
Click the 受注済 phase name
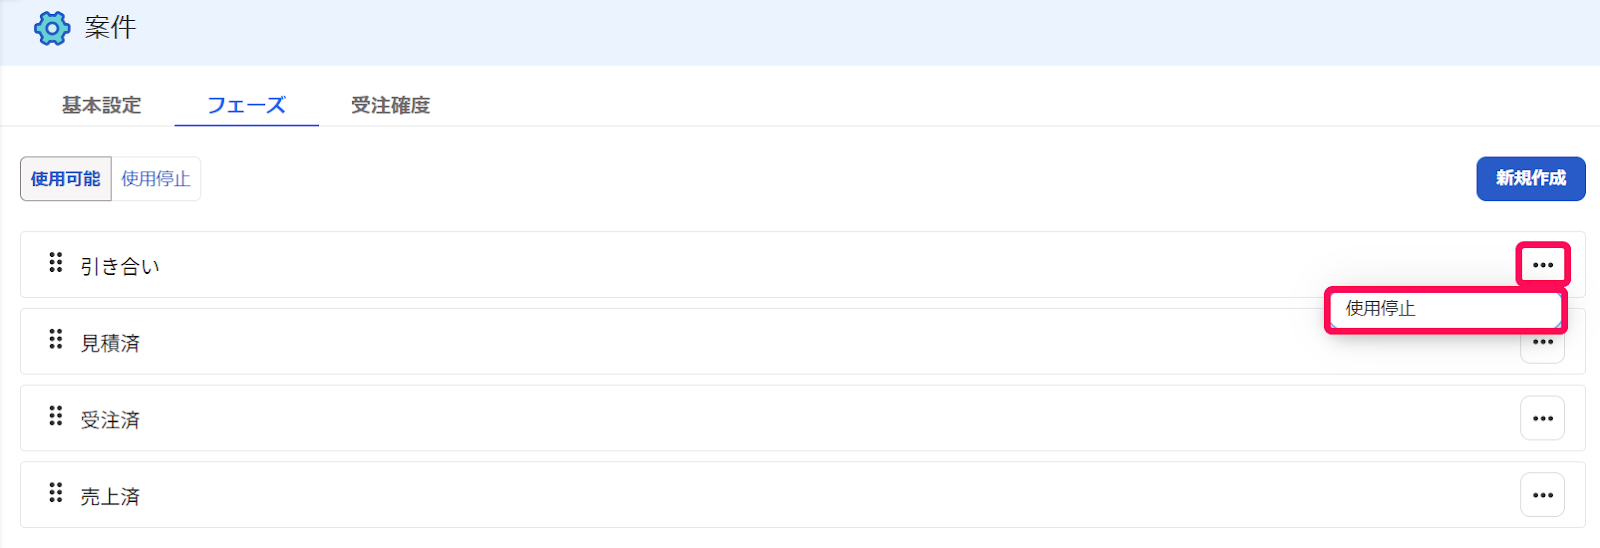tap(110, 420)
